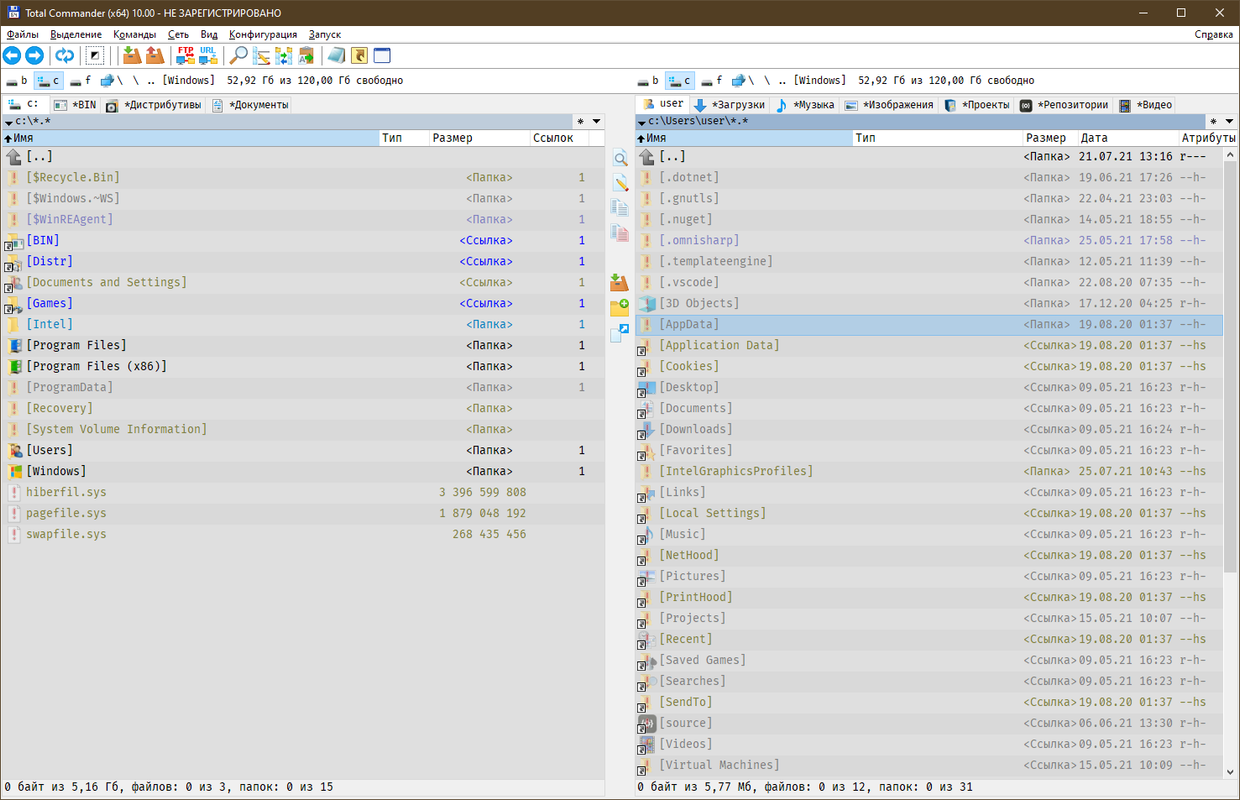Sort left panel by Имя column
This screenshot has height=800, width=1240.
coord(190,138)
